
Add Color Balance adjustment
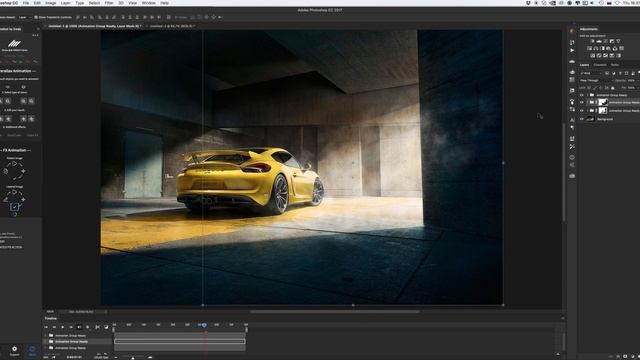tap(596, 48)
